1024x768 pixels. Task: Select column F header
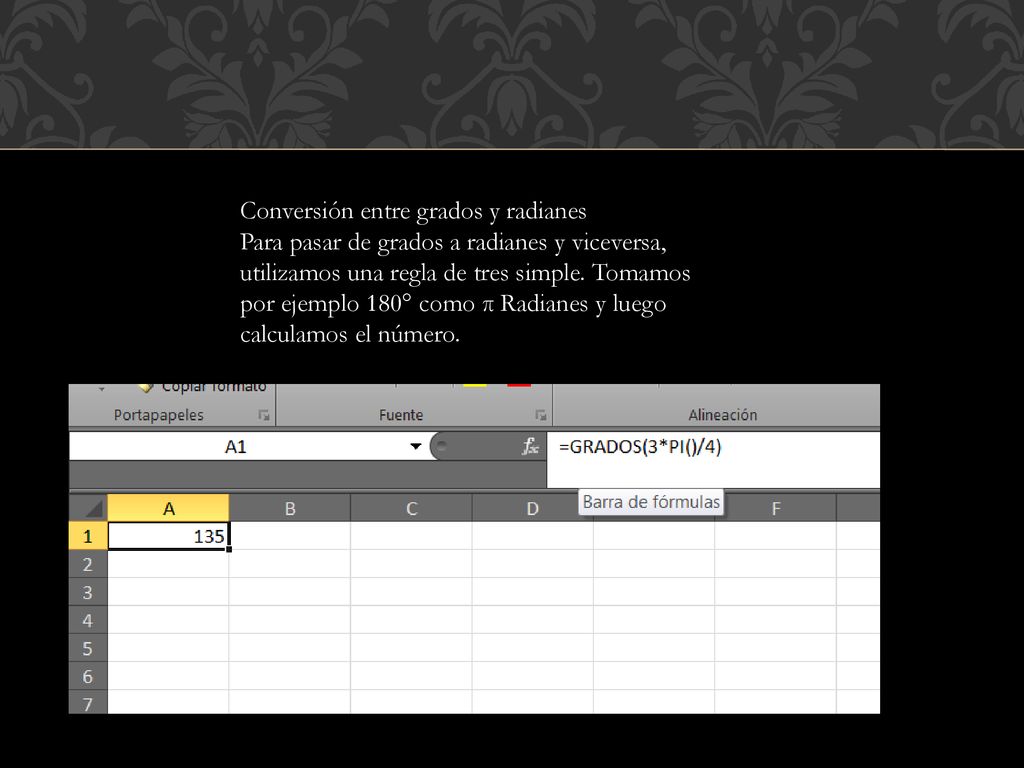[776, 508]
